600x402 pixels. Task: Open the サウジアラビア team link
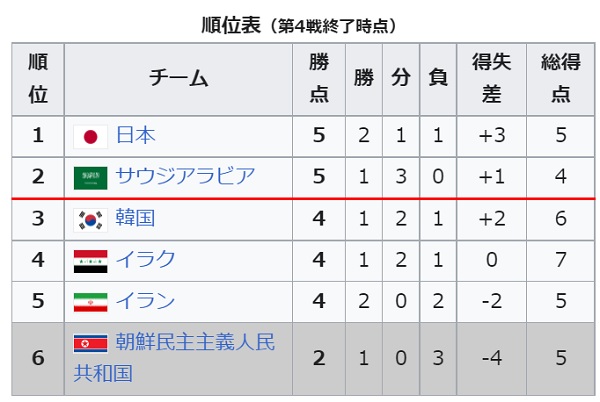pos(185,176)
